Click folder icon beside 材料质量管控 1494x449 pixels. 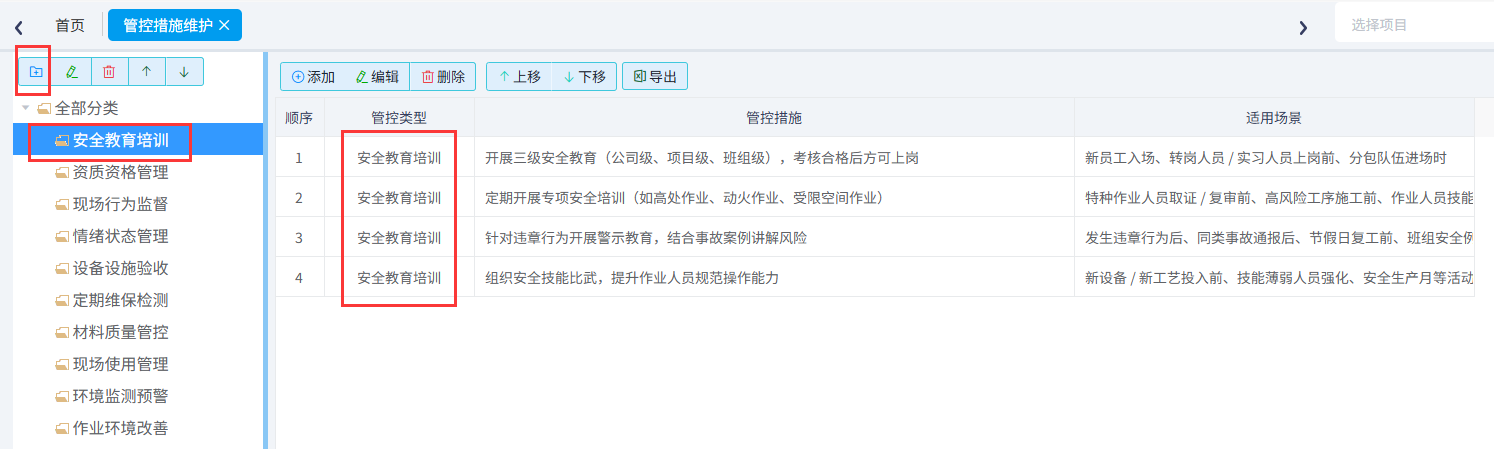click(62, 332)
